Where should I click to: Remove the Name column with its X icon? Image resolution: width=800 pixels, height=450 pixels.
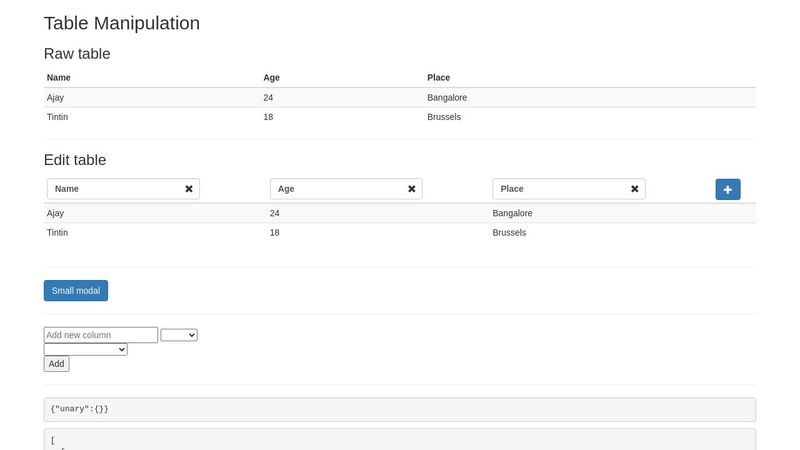189,189
